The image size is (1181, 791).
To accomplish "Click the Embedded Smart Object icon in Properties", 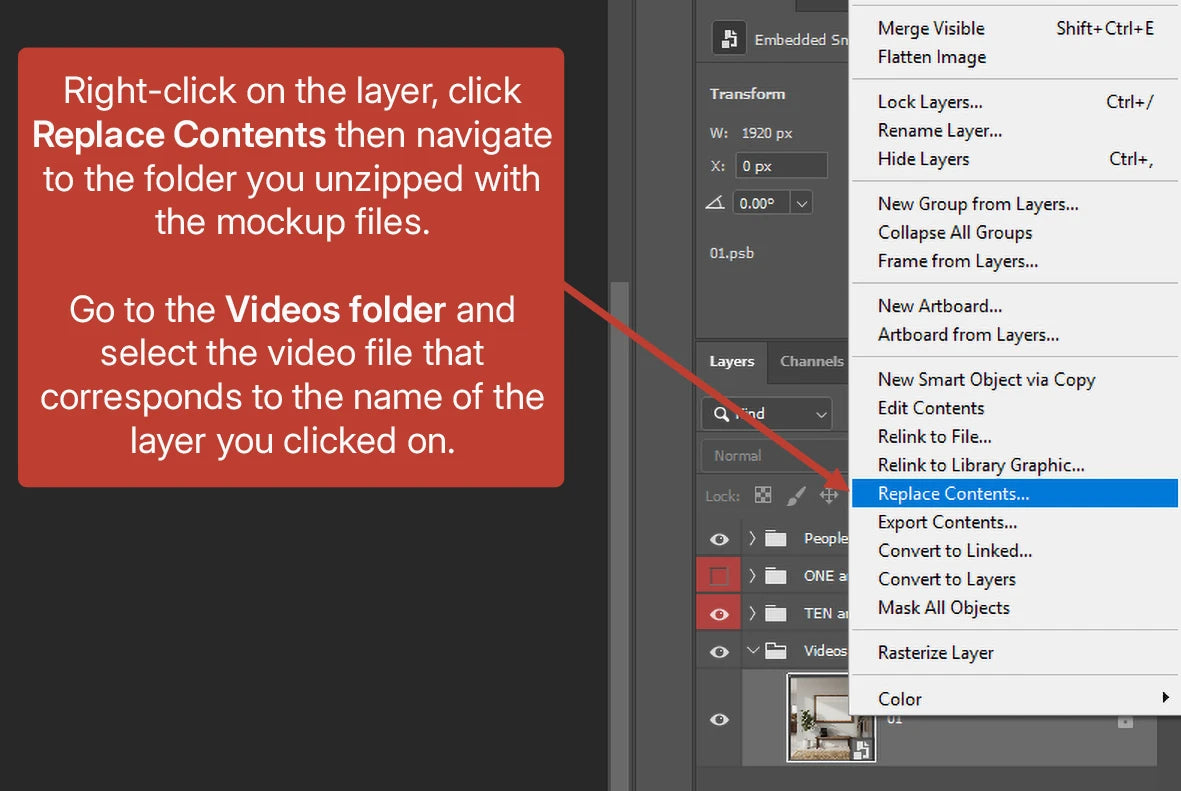I will 730,39.
